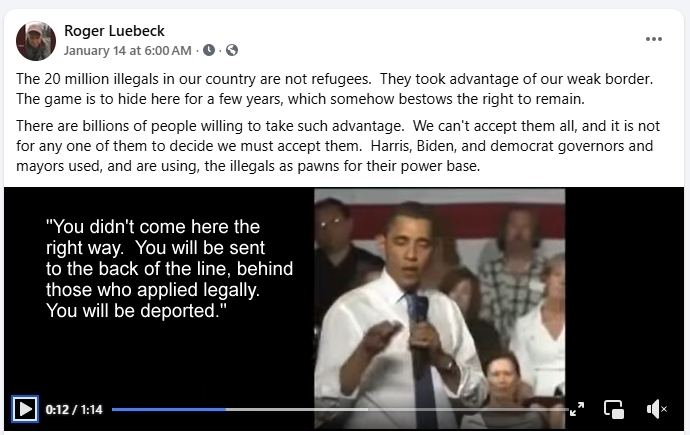Open the Roger Luebeck name link
This screenshot has height=435, width=690.
[x=114, y=31]
